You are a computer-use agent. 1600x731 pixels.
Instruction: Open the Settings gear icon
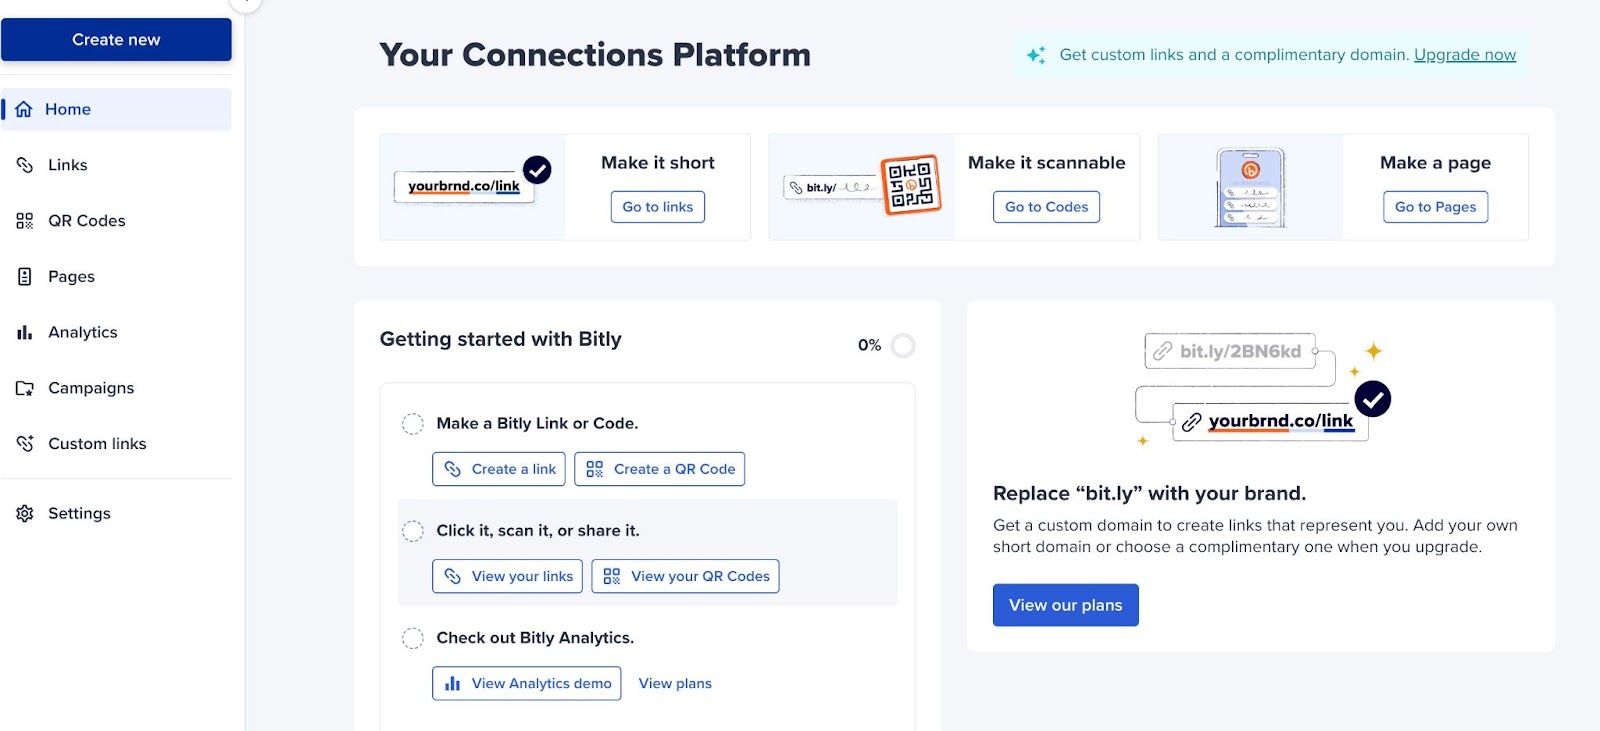[25, 513]
